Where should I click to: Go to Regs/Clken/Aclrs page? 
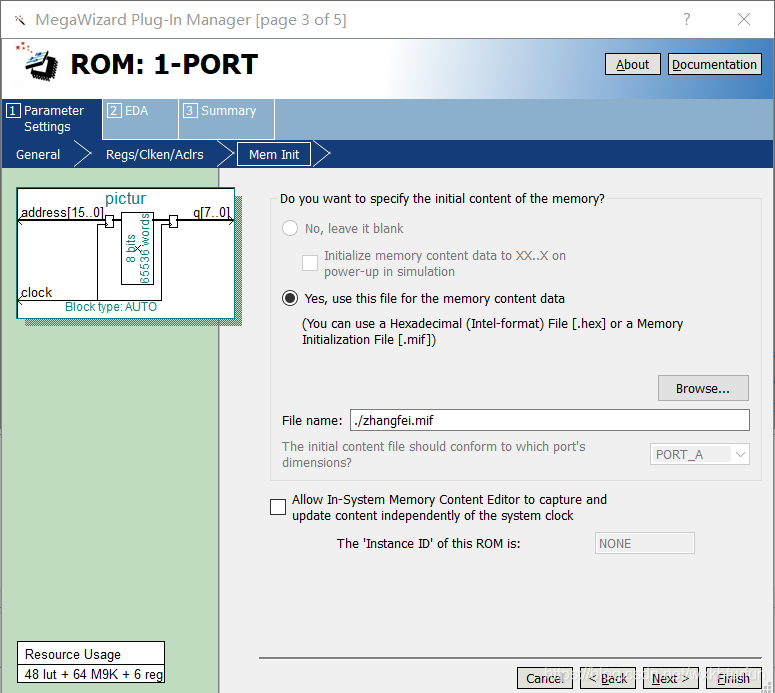click(x=154, y=154)
